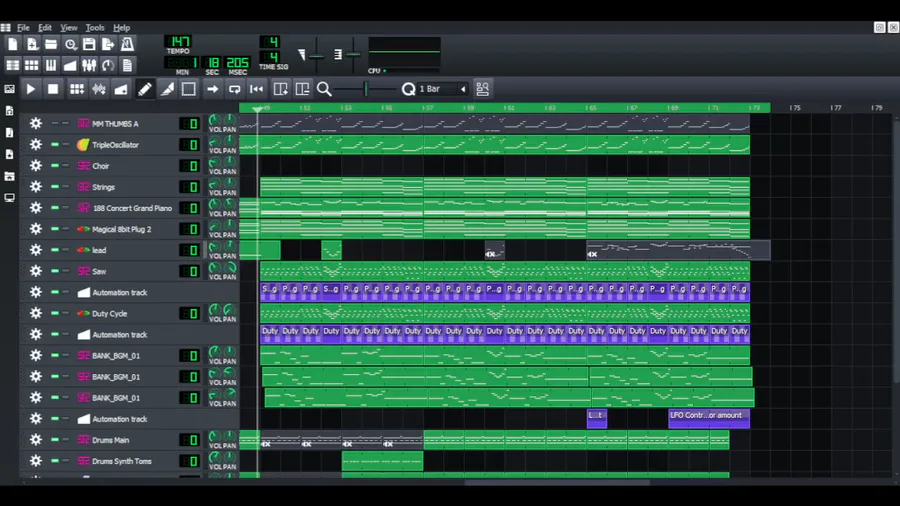The image size is (900, 506).
Task: Select the LFO Controller amount automation clip
Action: 709,418
